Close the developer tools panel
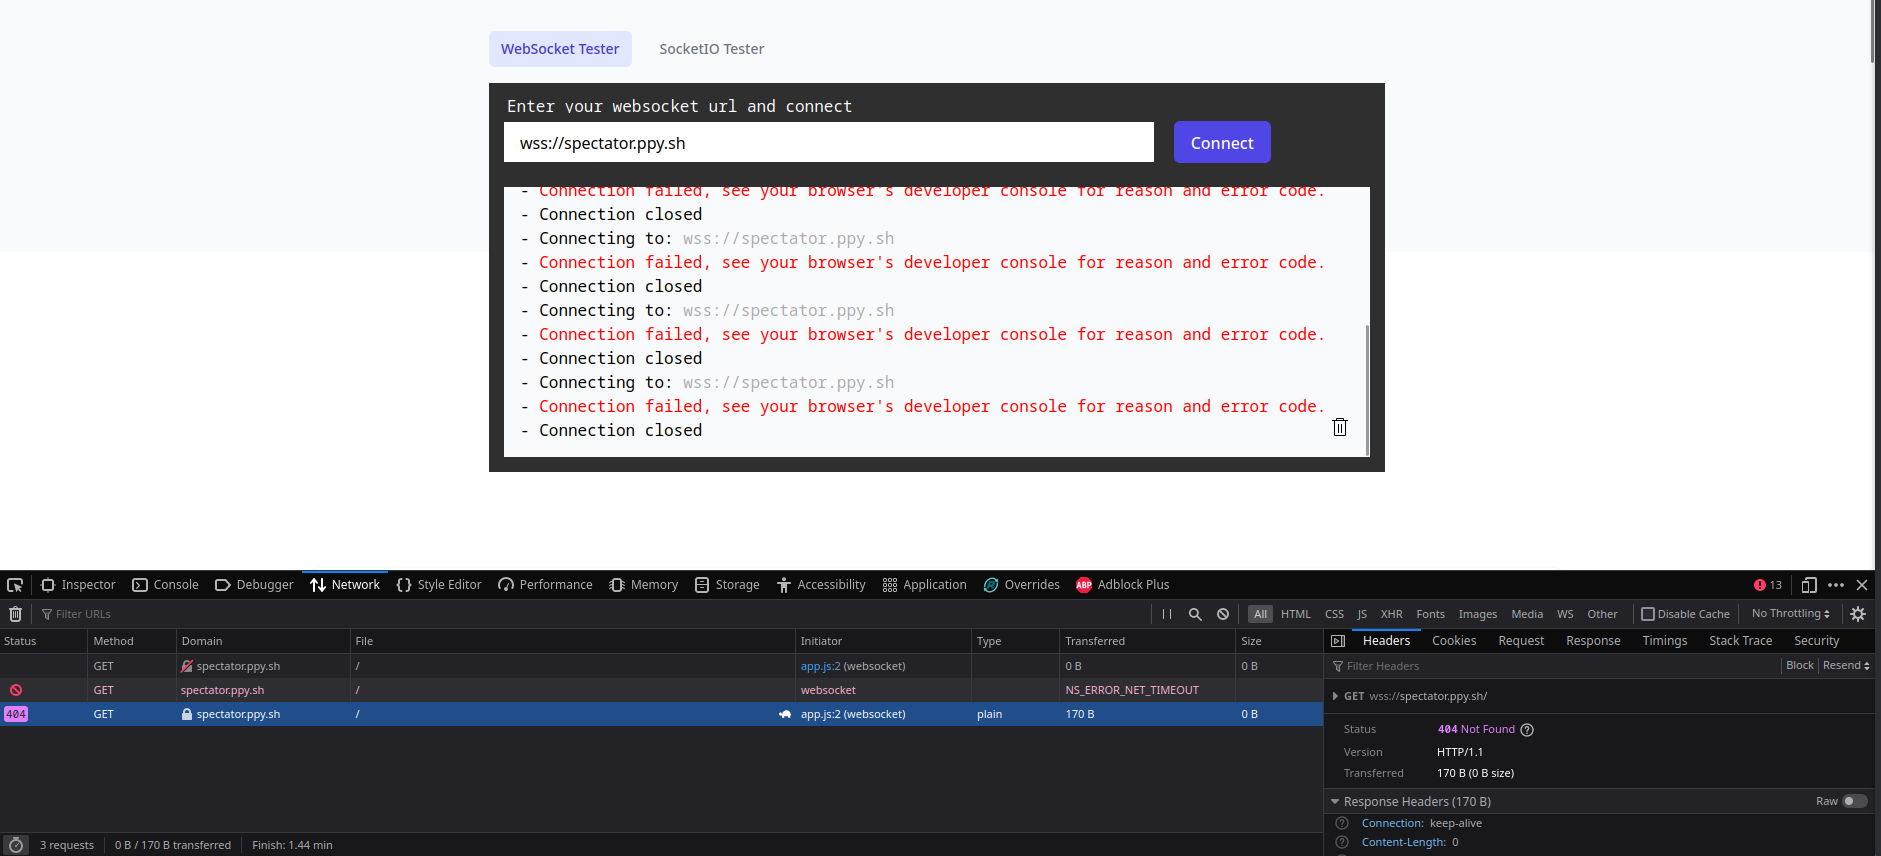The height and width of the screenshot is (856, 1881). (x=1862, y=585)
